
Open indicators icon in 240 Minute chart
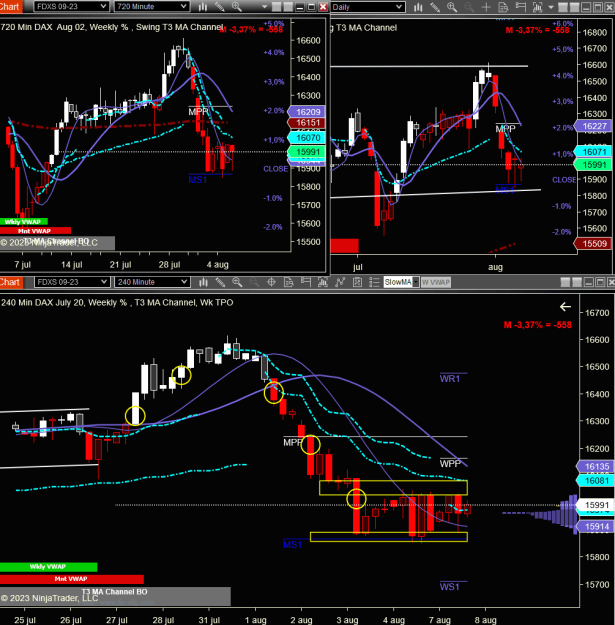[323, 282]
